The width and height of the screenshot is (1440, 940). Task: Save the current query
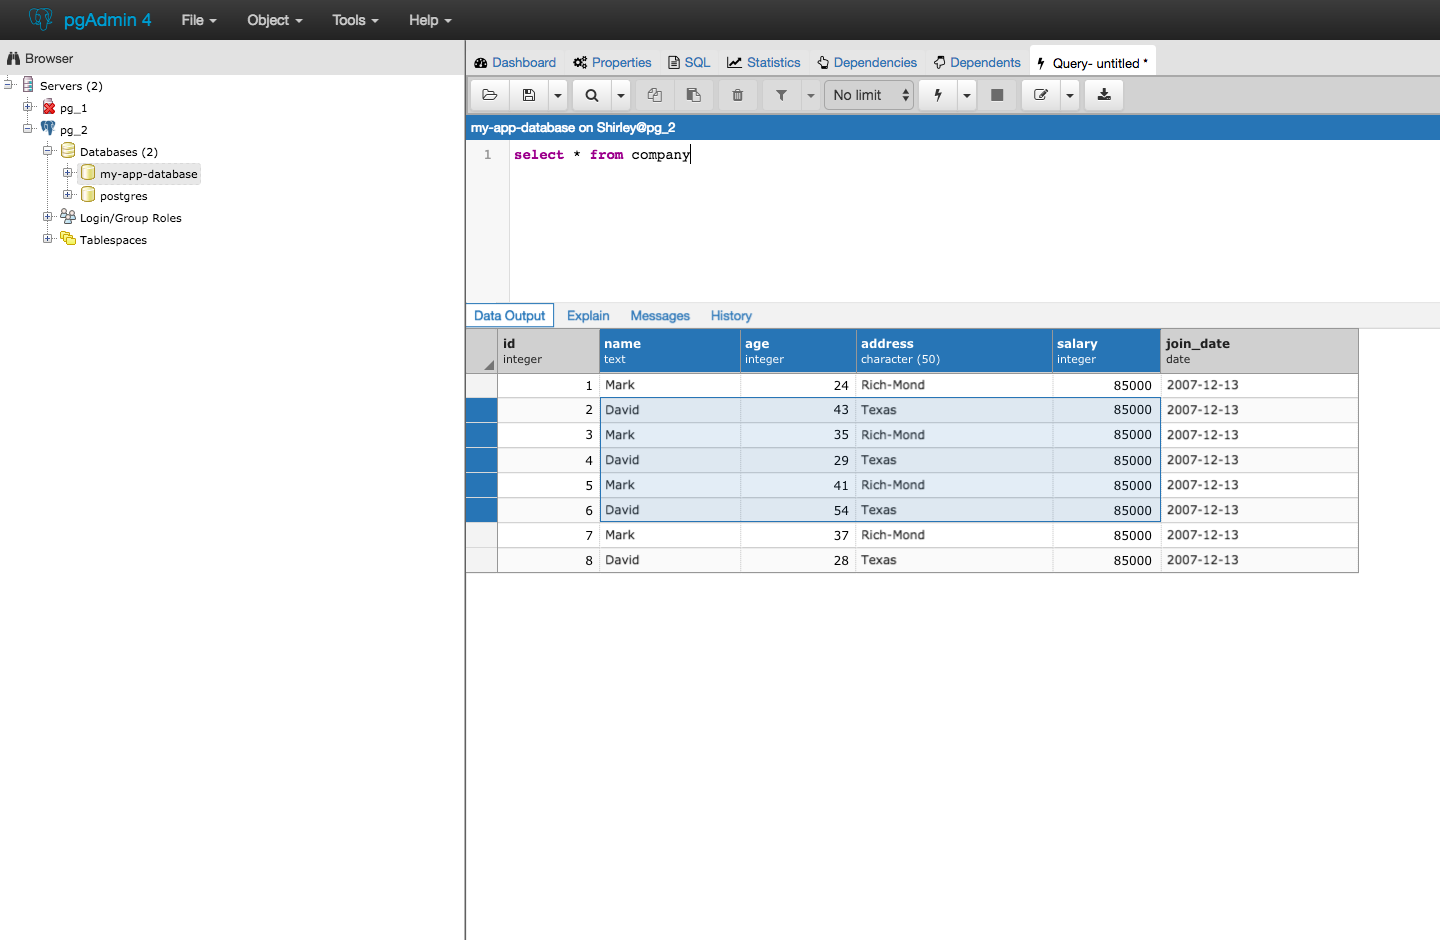[x=529, y=94]
